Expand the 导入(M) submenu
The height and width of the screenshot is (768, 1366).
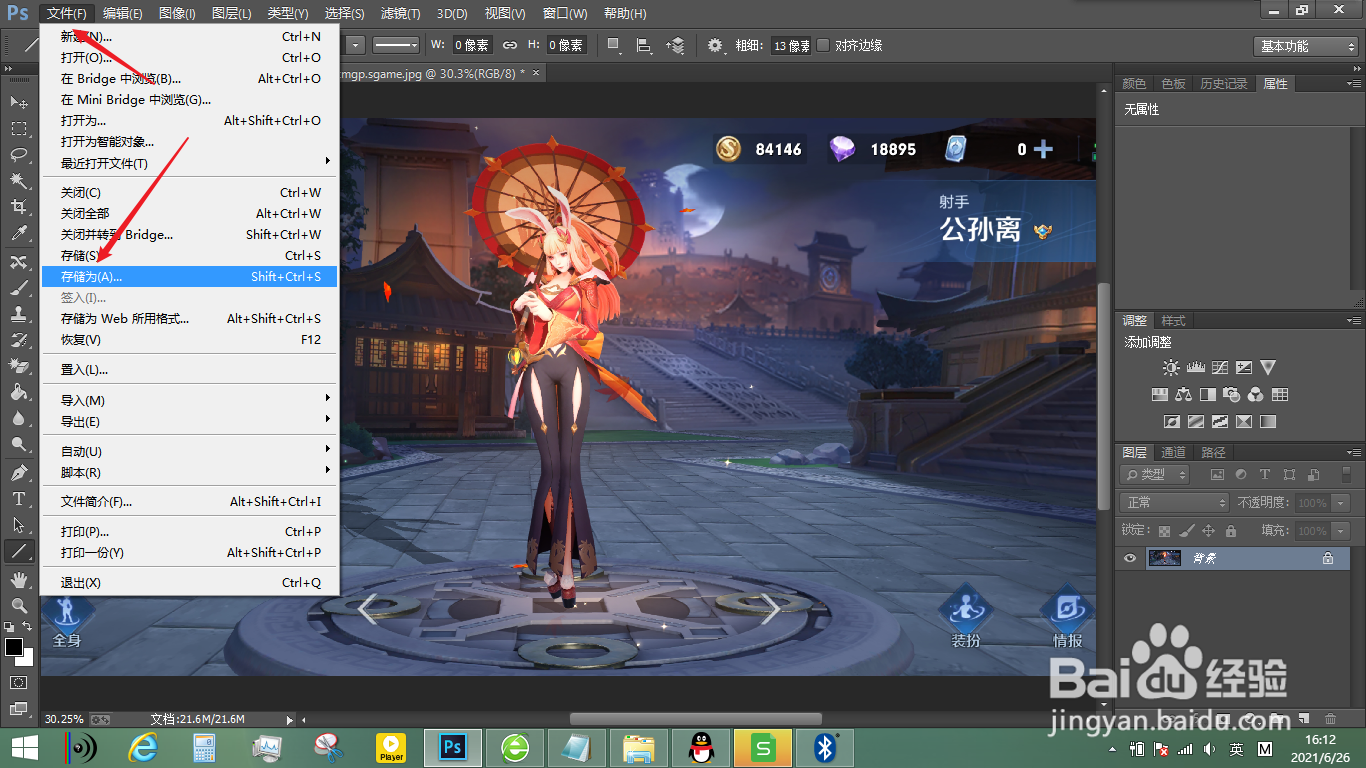click(x=190, y=400)
